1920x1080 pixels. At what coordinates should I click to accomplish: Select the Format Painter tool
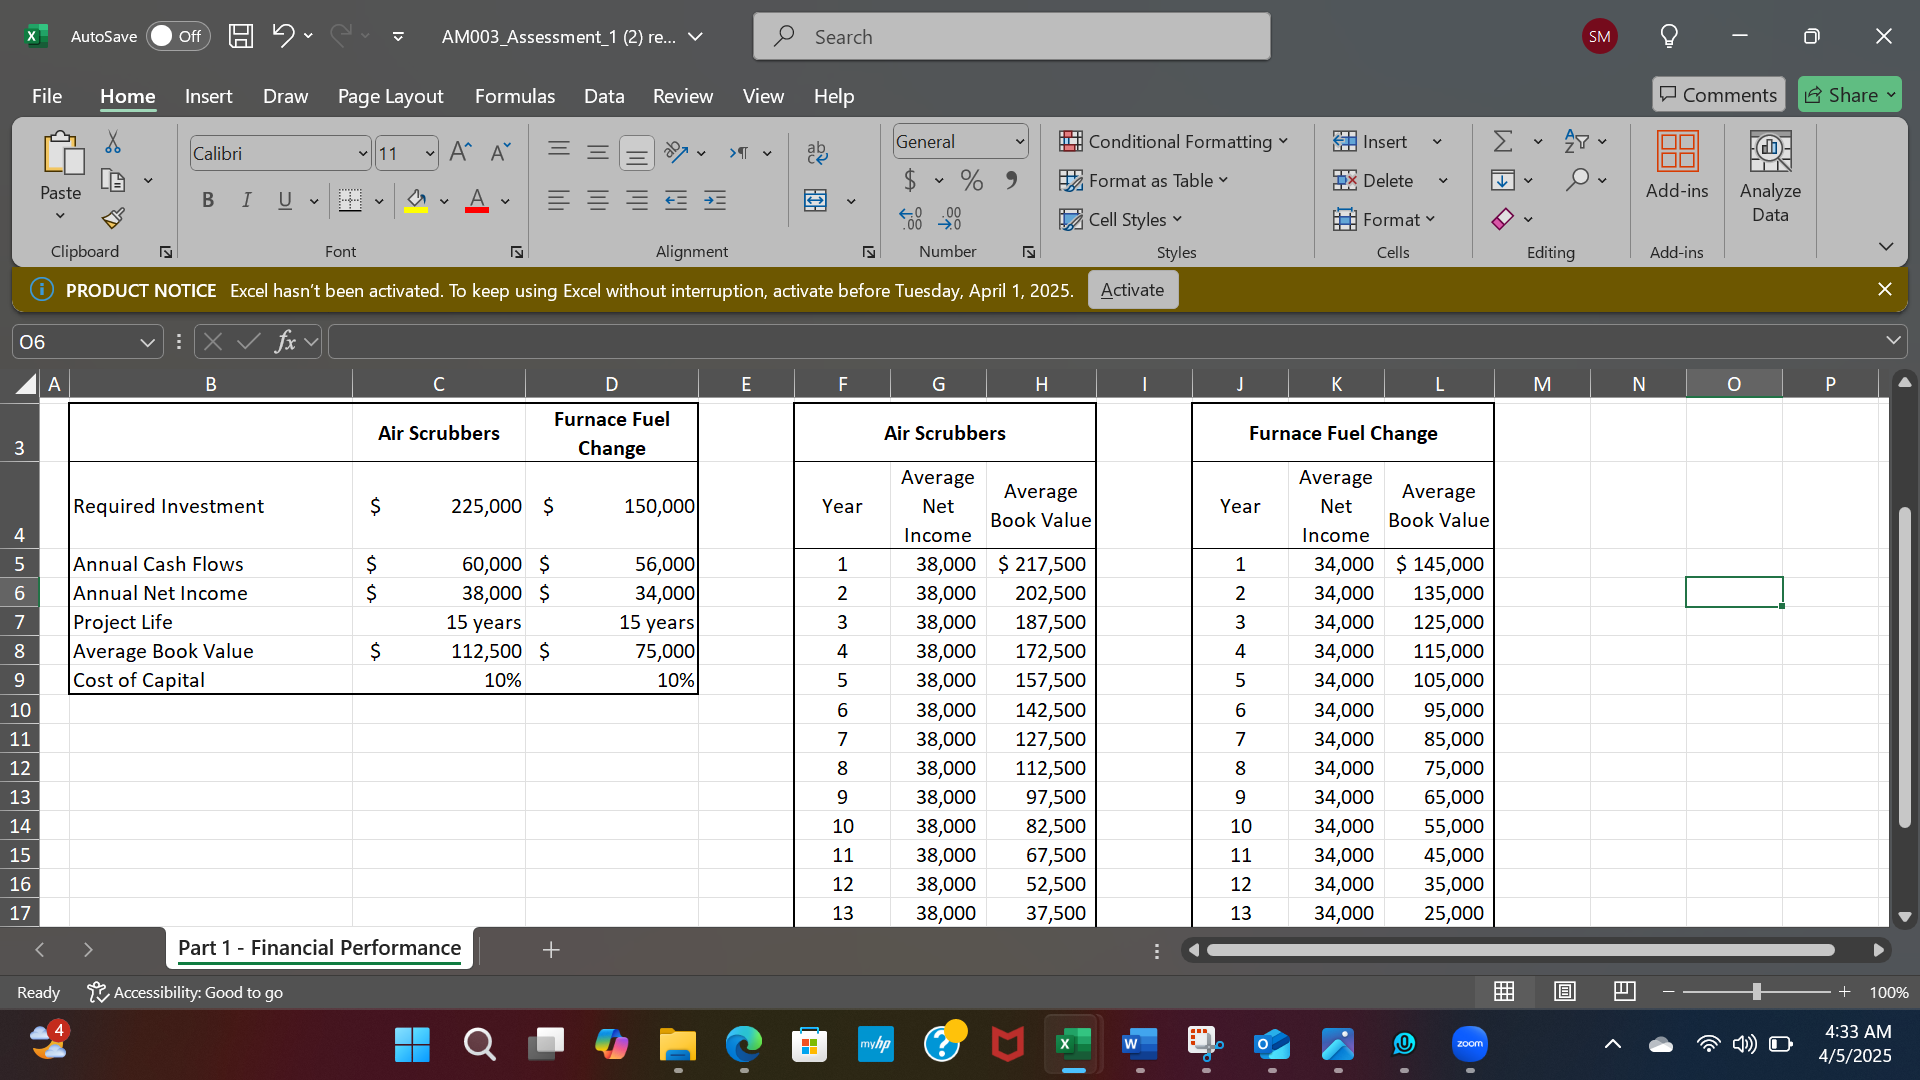pos(112,218)
